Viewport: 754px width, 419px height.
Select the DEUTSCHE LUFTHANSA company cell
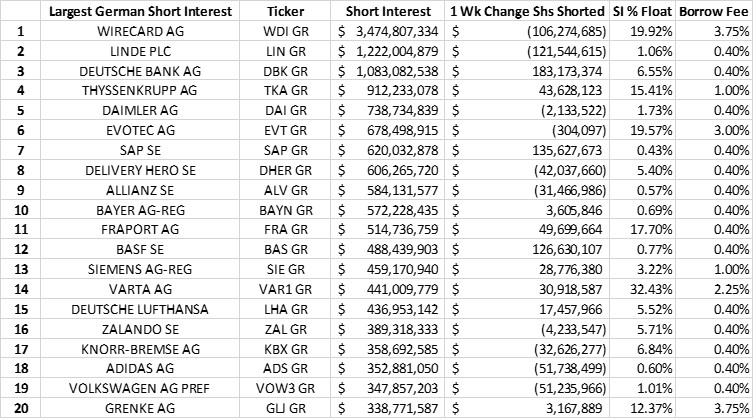(x=144, y=305)
